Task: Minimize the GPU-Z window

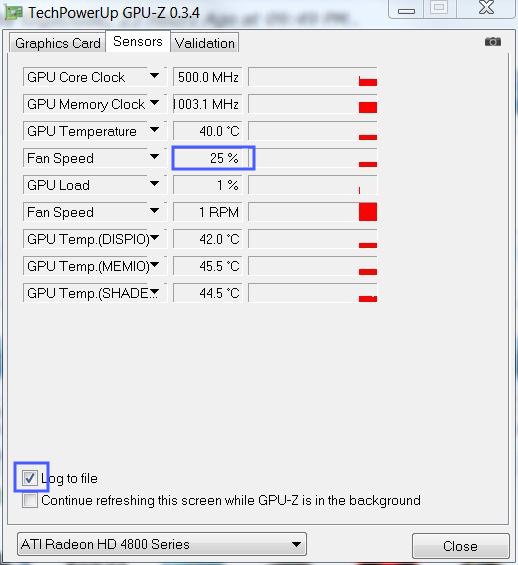Action: coord(406,9)
